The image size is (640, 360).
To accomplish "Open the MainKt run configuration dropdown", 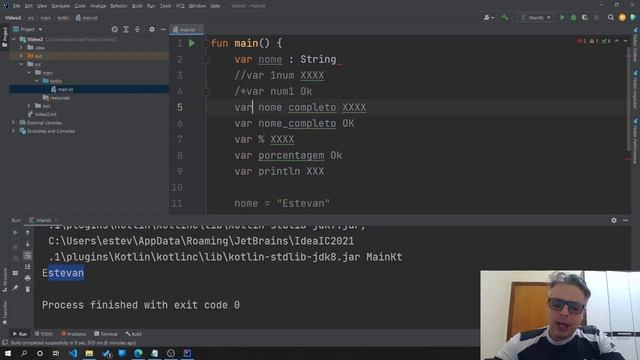I will click(535, 18).
